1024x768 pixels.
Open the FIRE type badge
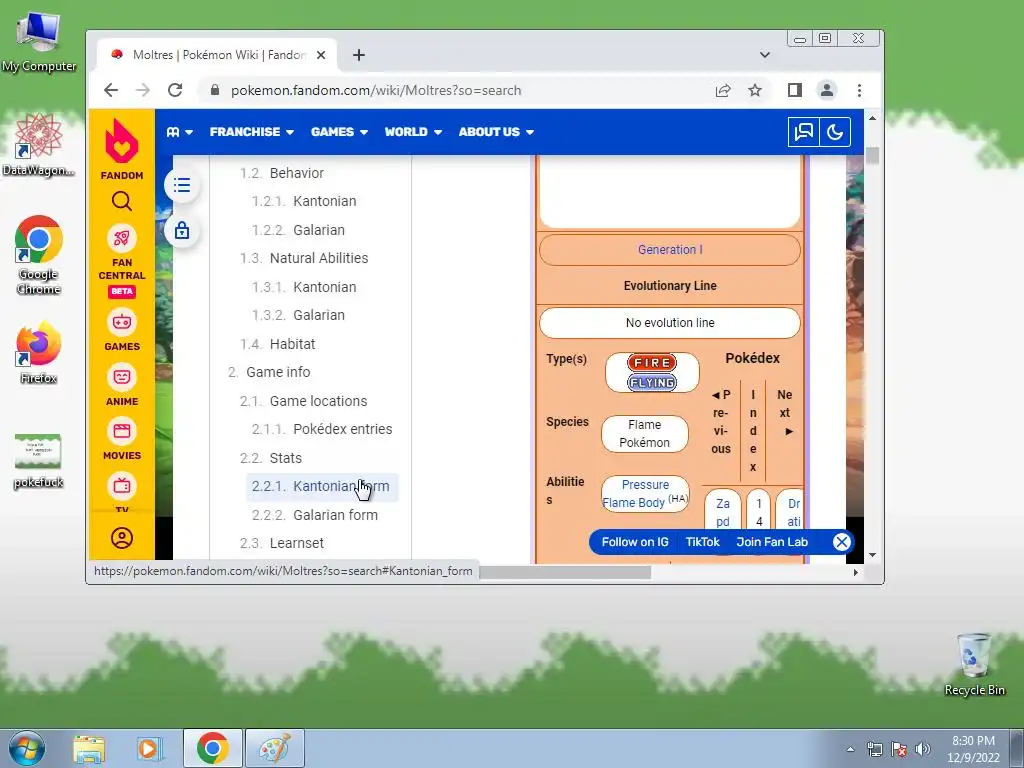tap(652, 362)
